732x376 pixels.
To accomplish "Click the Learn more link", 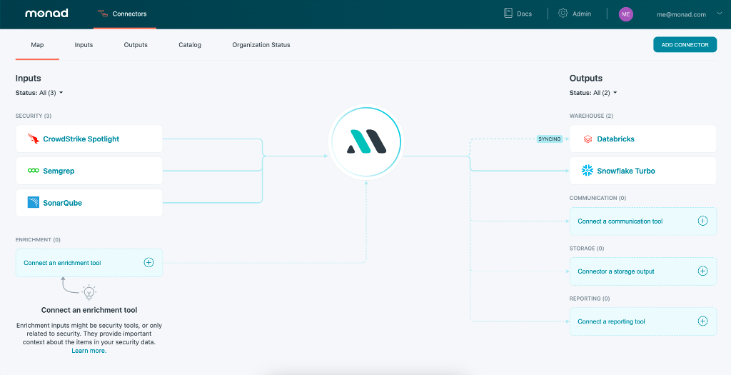I will tap(89, 351).
